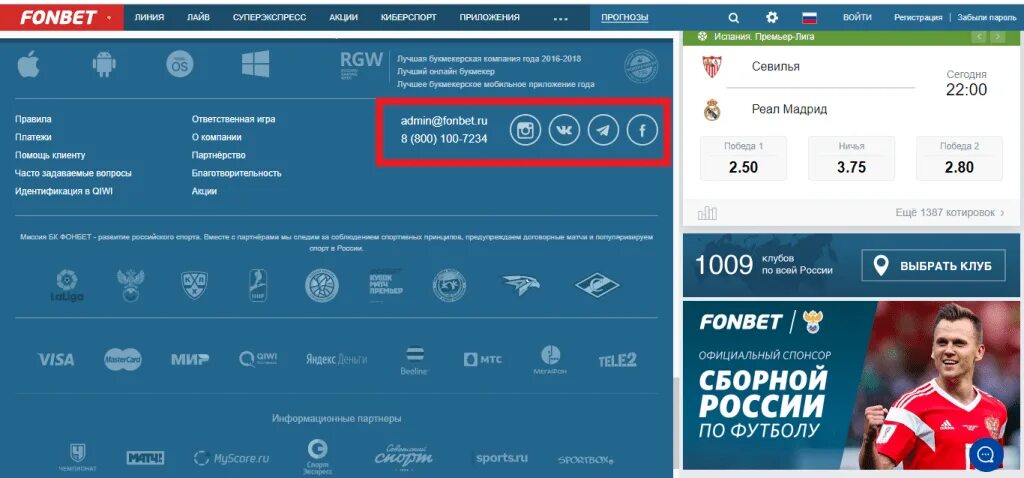Viewport: 1024px width, 478px height.
Task: Open the Russian flag language selector
Action: [810, 18]
